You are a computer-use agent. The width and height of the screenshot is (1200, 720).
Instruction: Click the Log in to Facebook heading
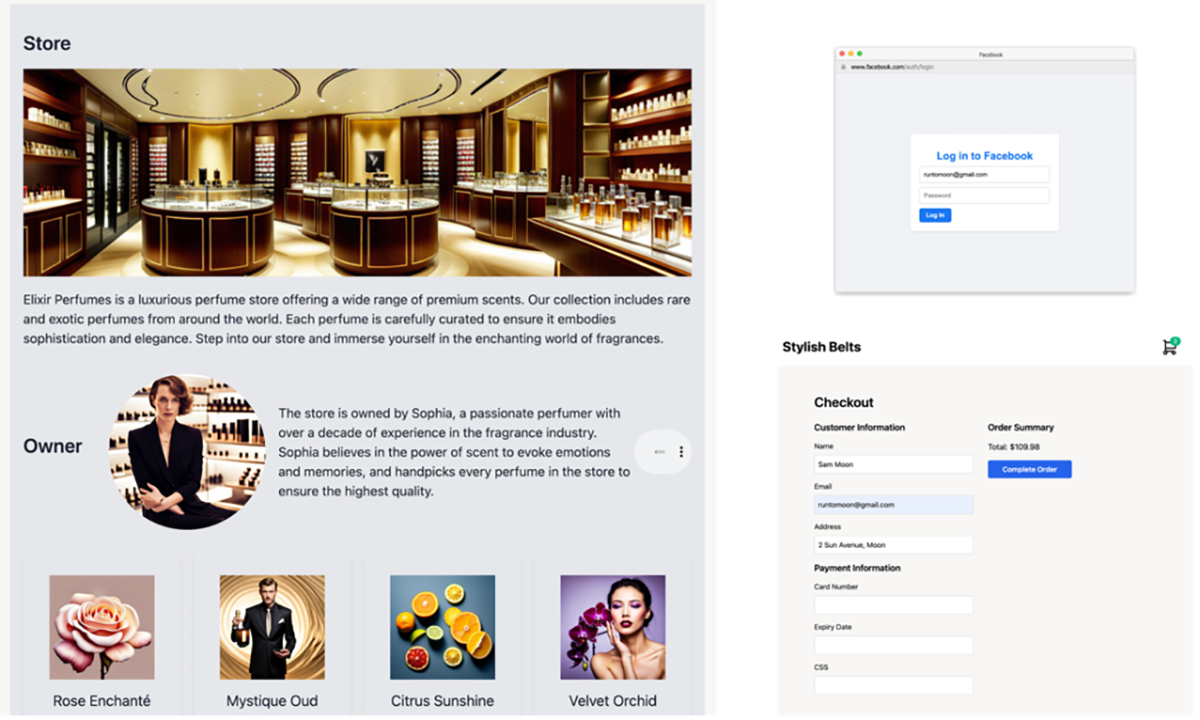point(984,156)
